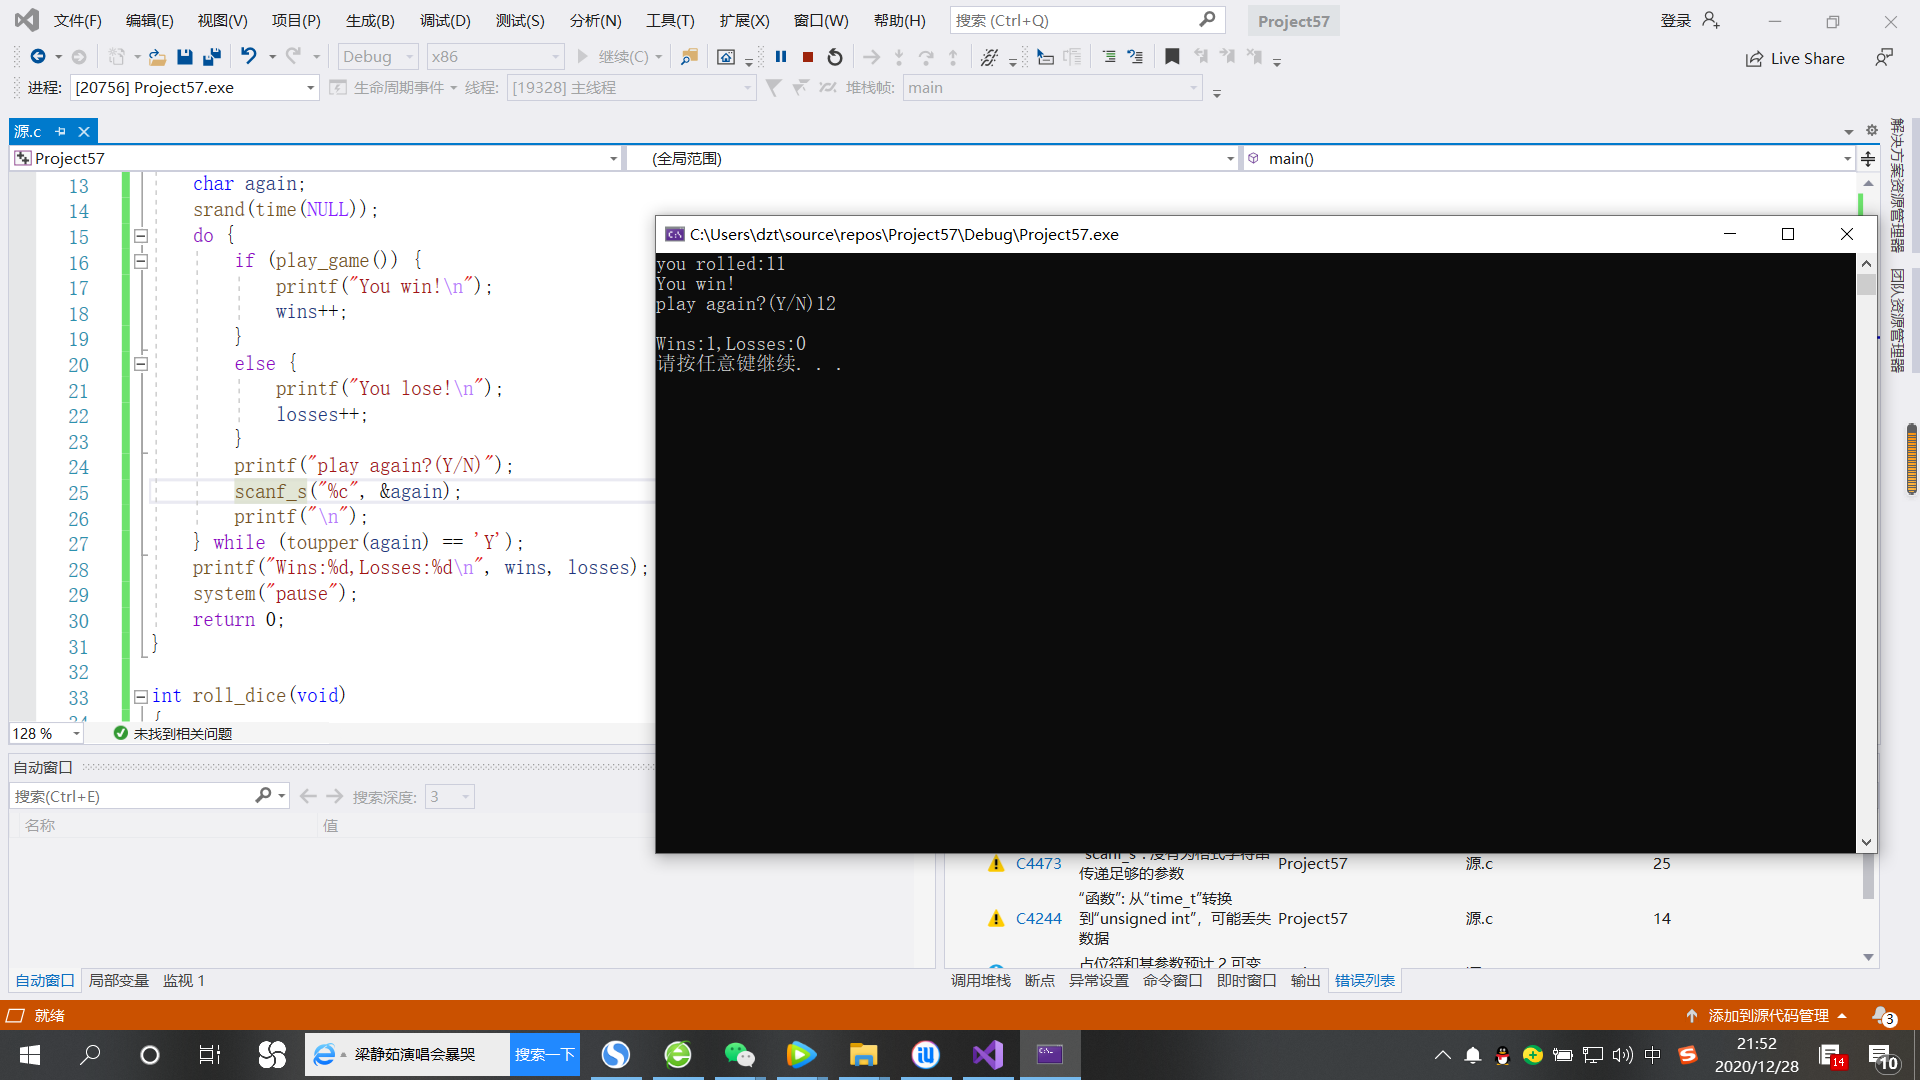This screenshot has height=1080, width=1920.
Task: Collapse the else block at line 20
Action: point(141,364)
